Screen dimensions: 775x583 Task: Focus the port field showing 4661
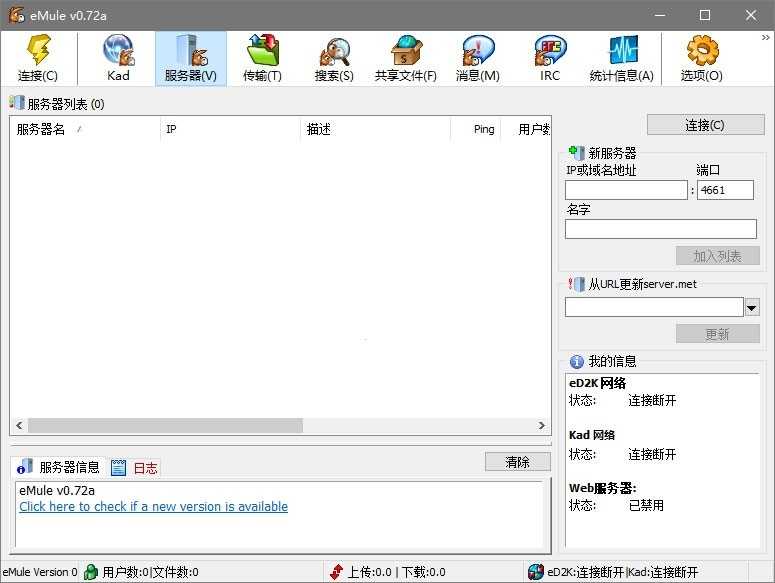tap(725, 190)
